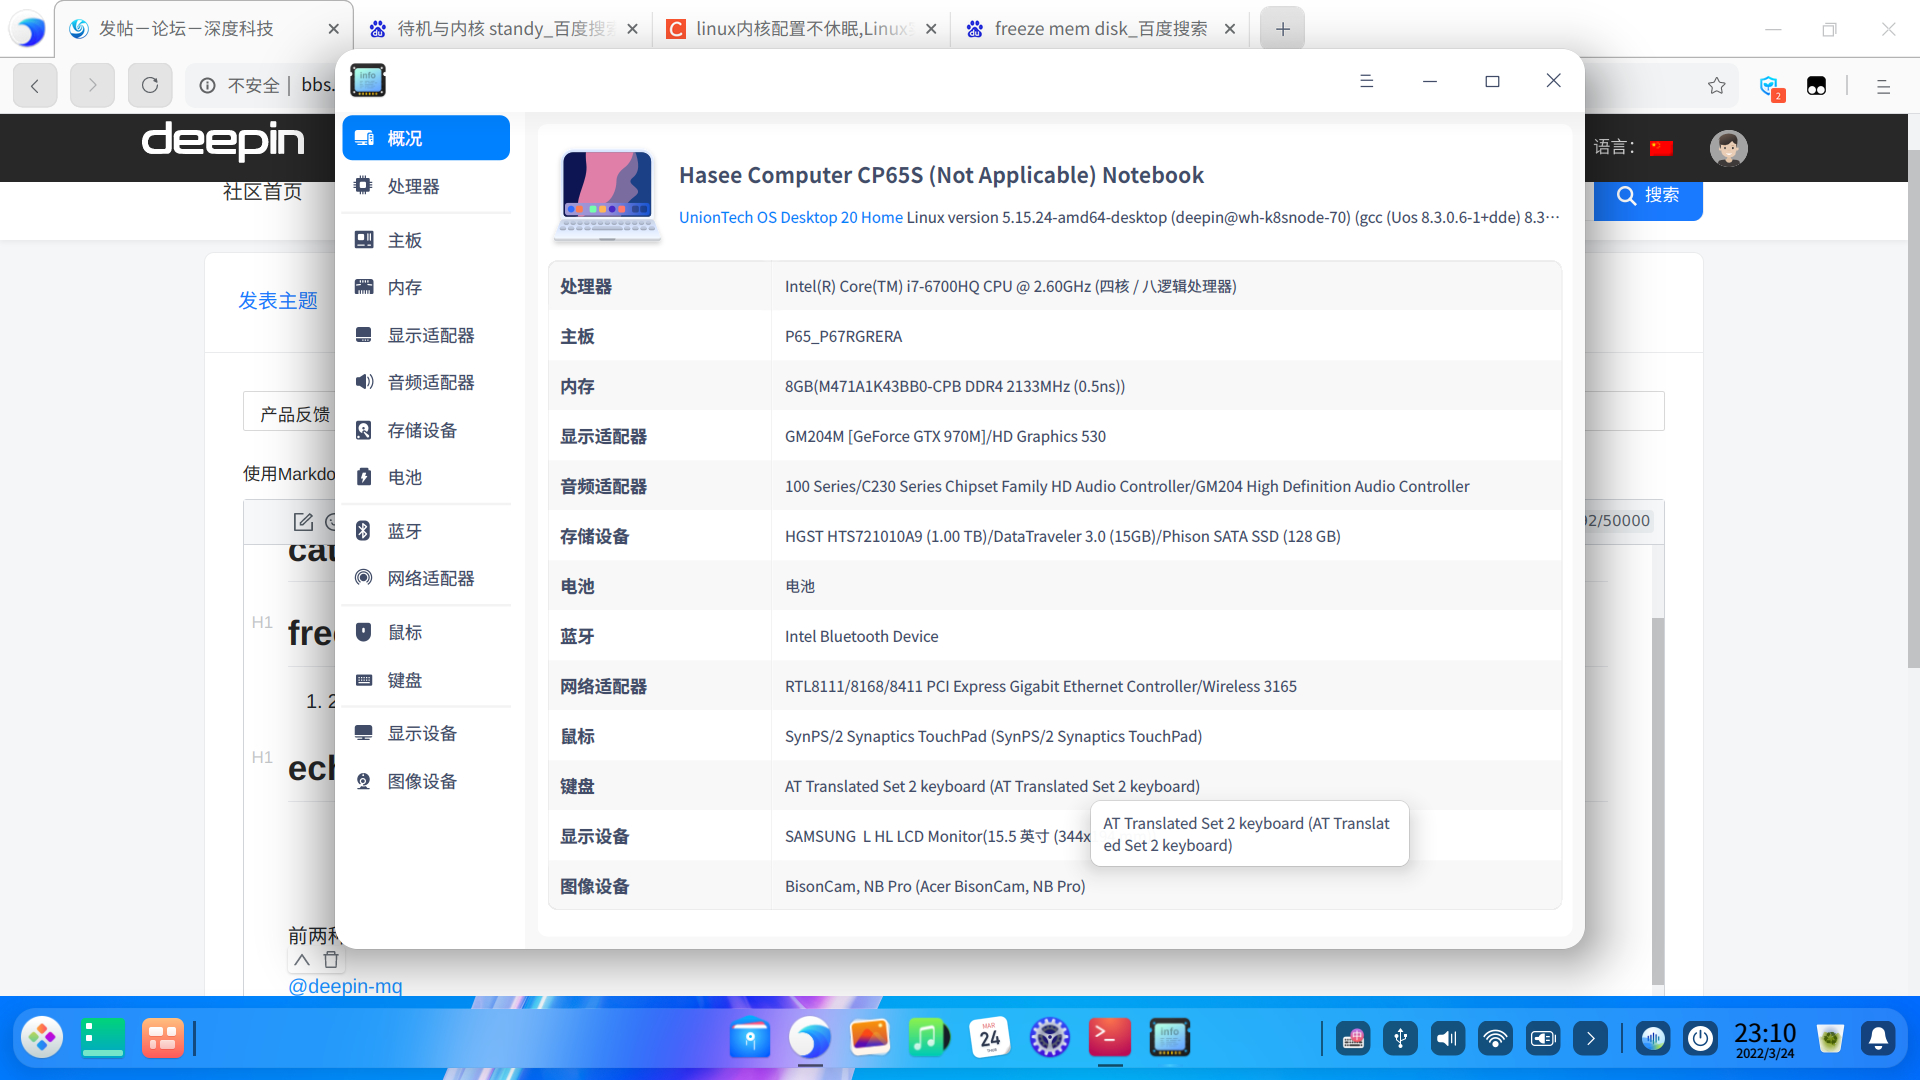Select 显示适配器 in device manager sidebar
This screenshot has height=1080, width=1920.
(430, 335)
